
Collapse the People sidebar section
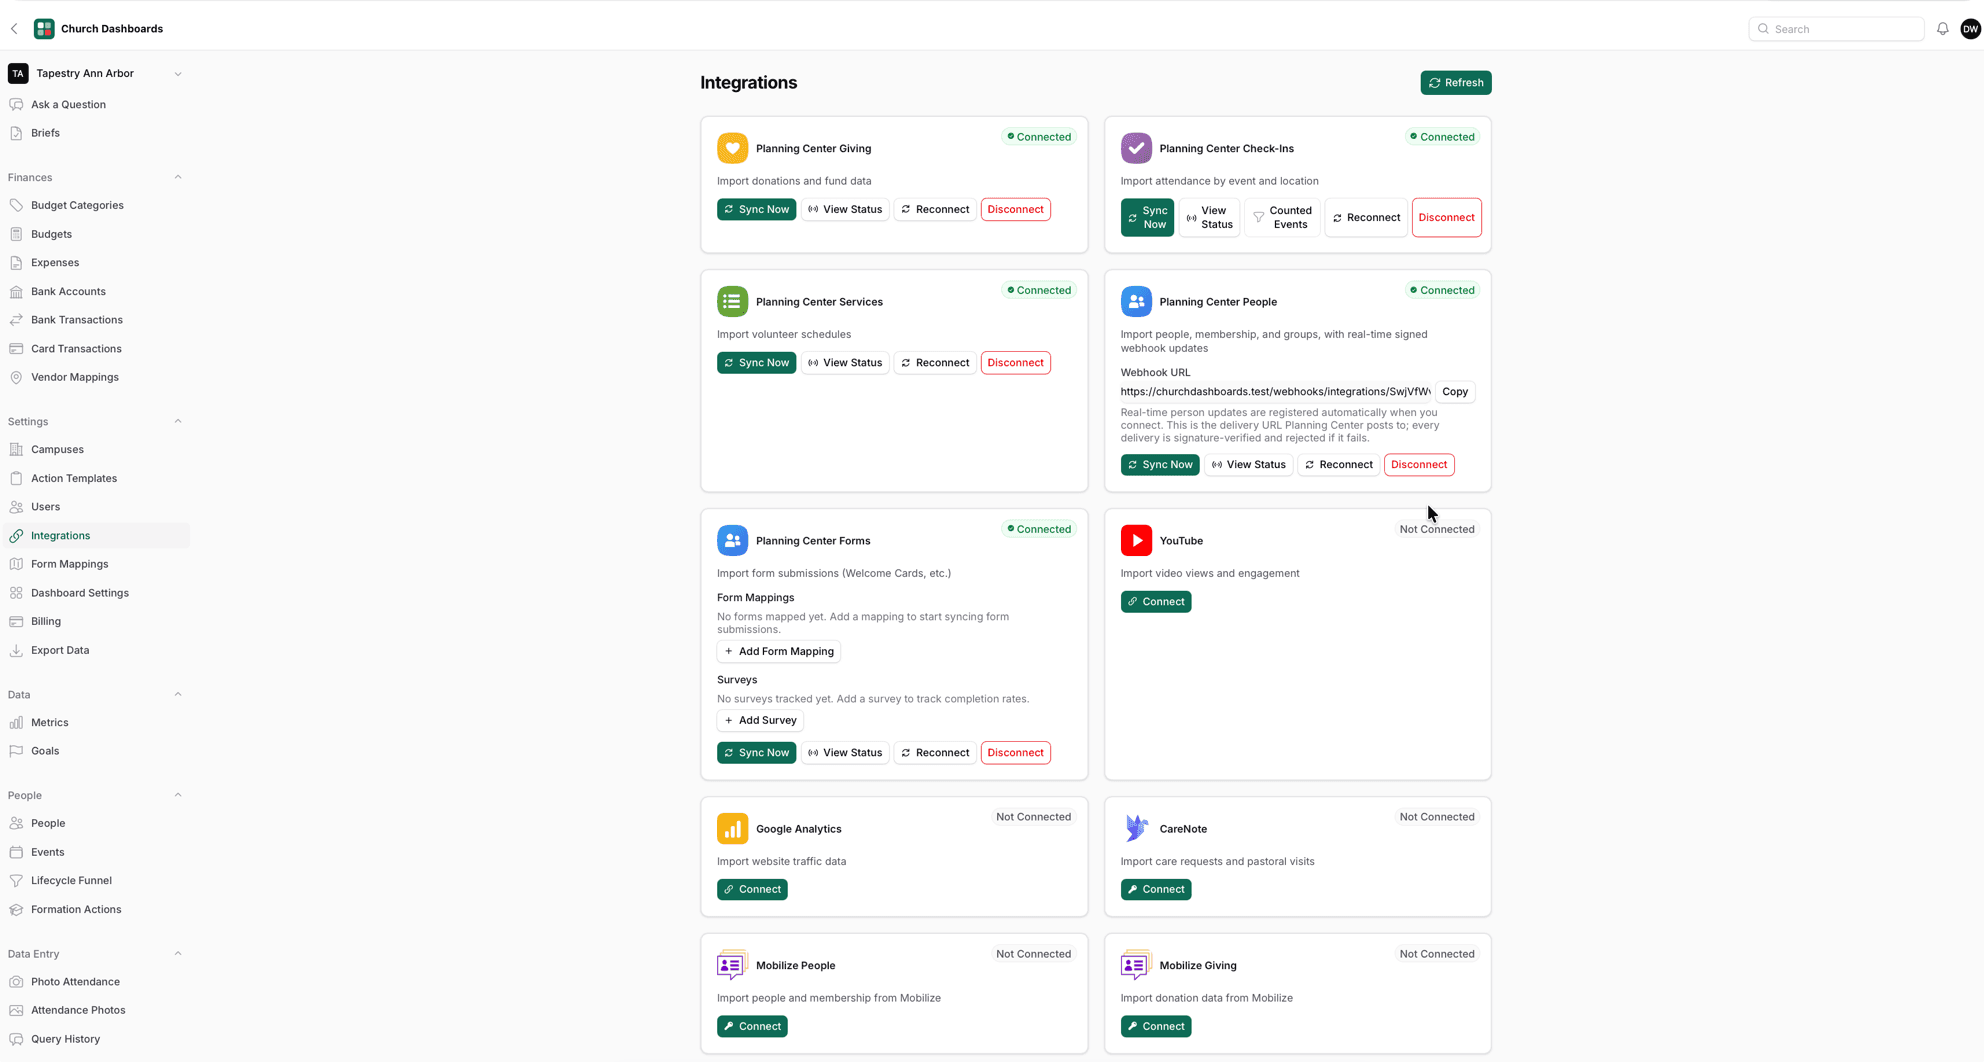(x=178, y=795)
